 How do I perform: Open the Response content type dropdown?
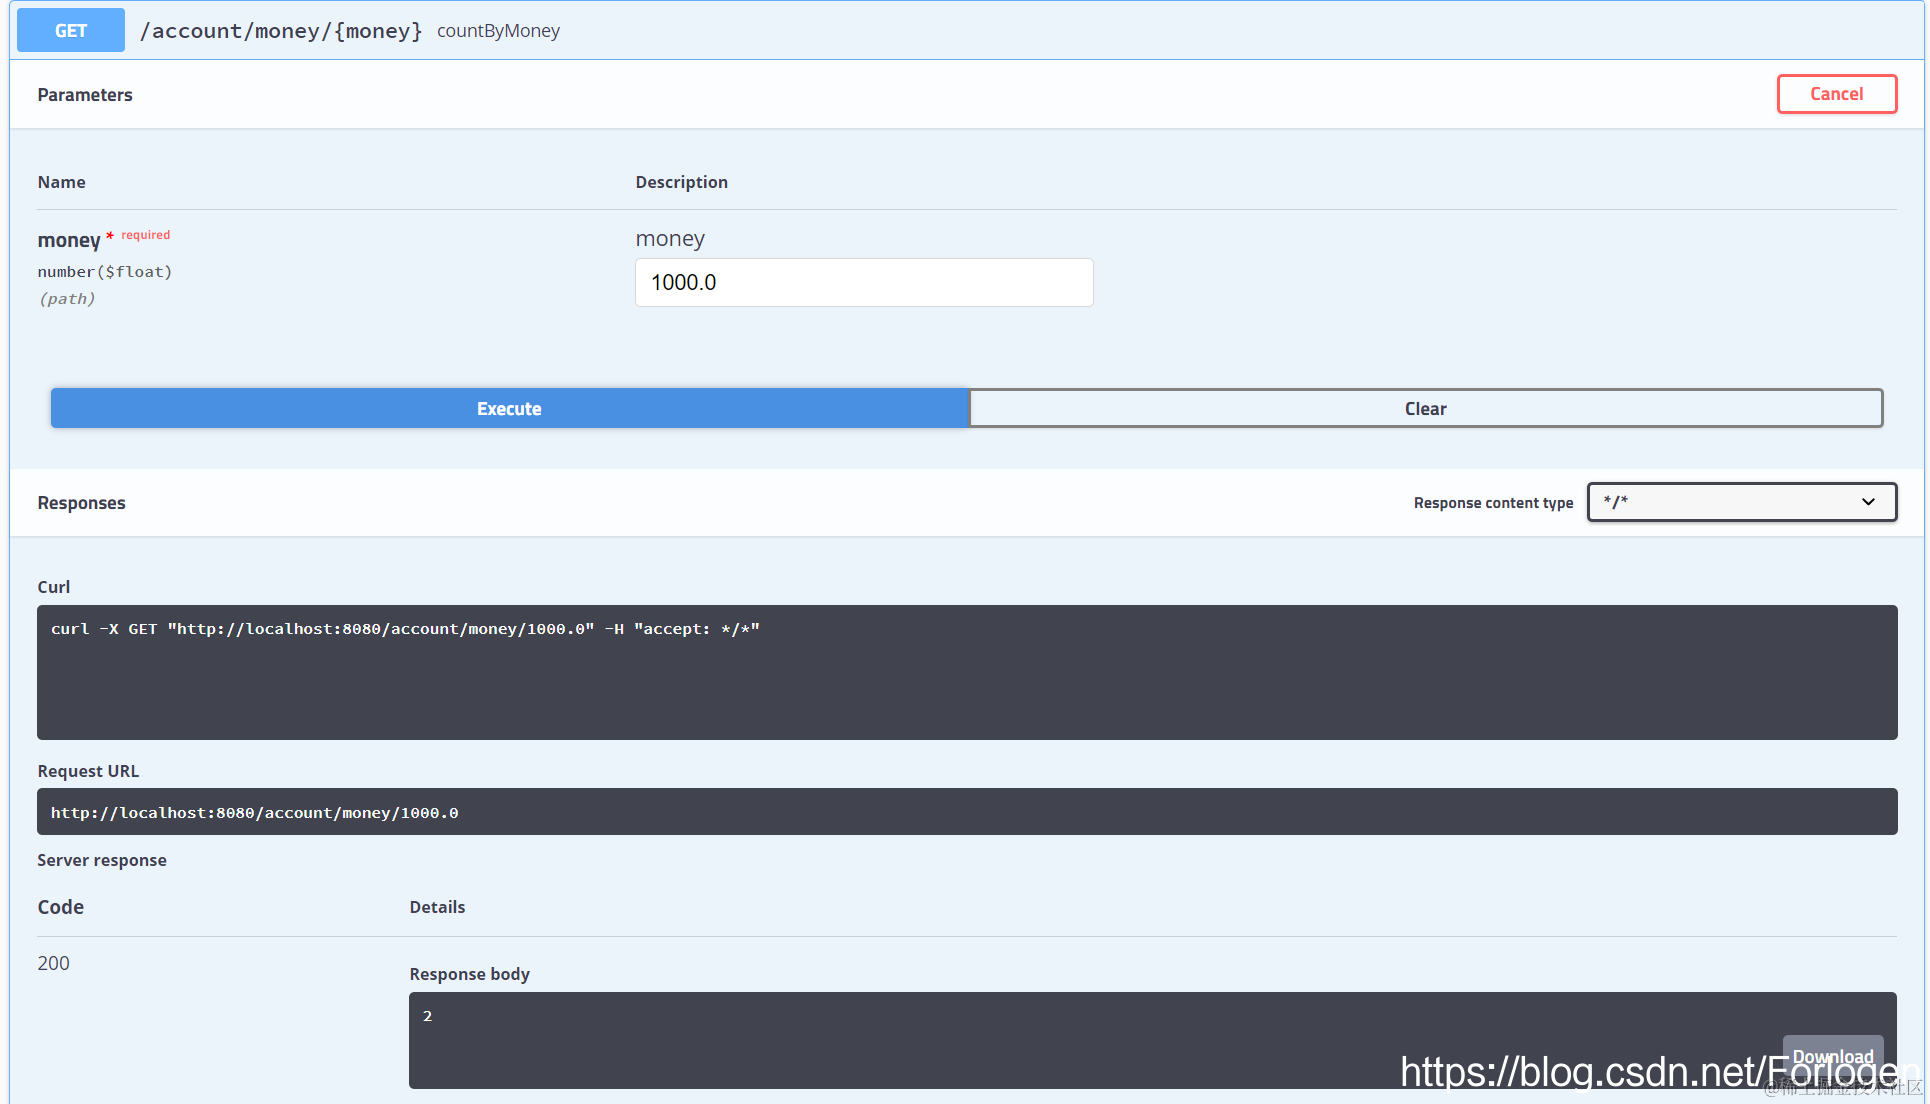pyautogui.click(x=1740, y=502)
